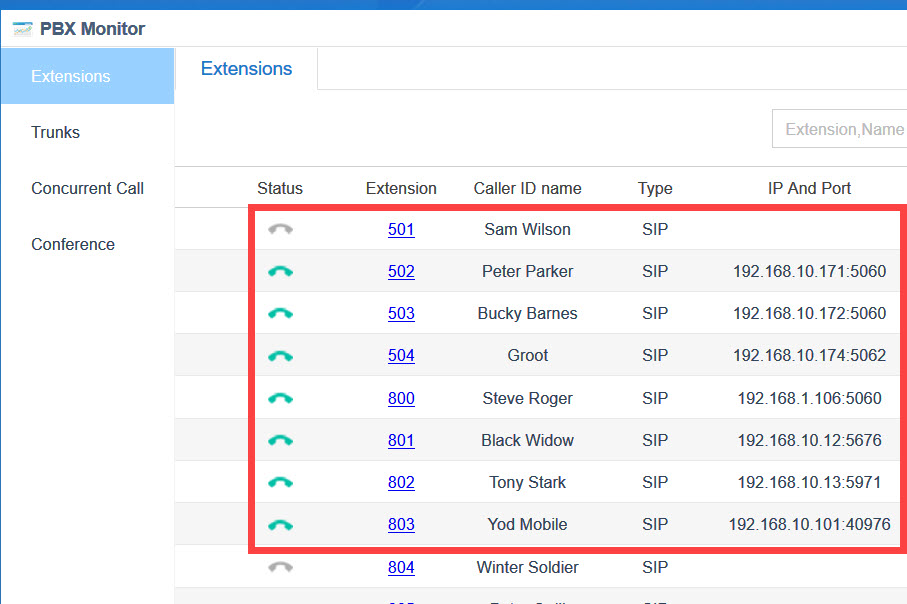Viewport: 907px width, 604px height.
Task: Click the IP And Port column header
Action: pos(809,188)
